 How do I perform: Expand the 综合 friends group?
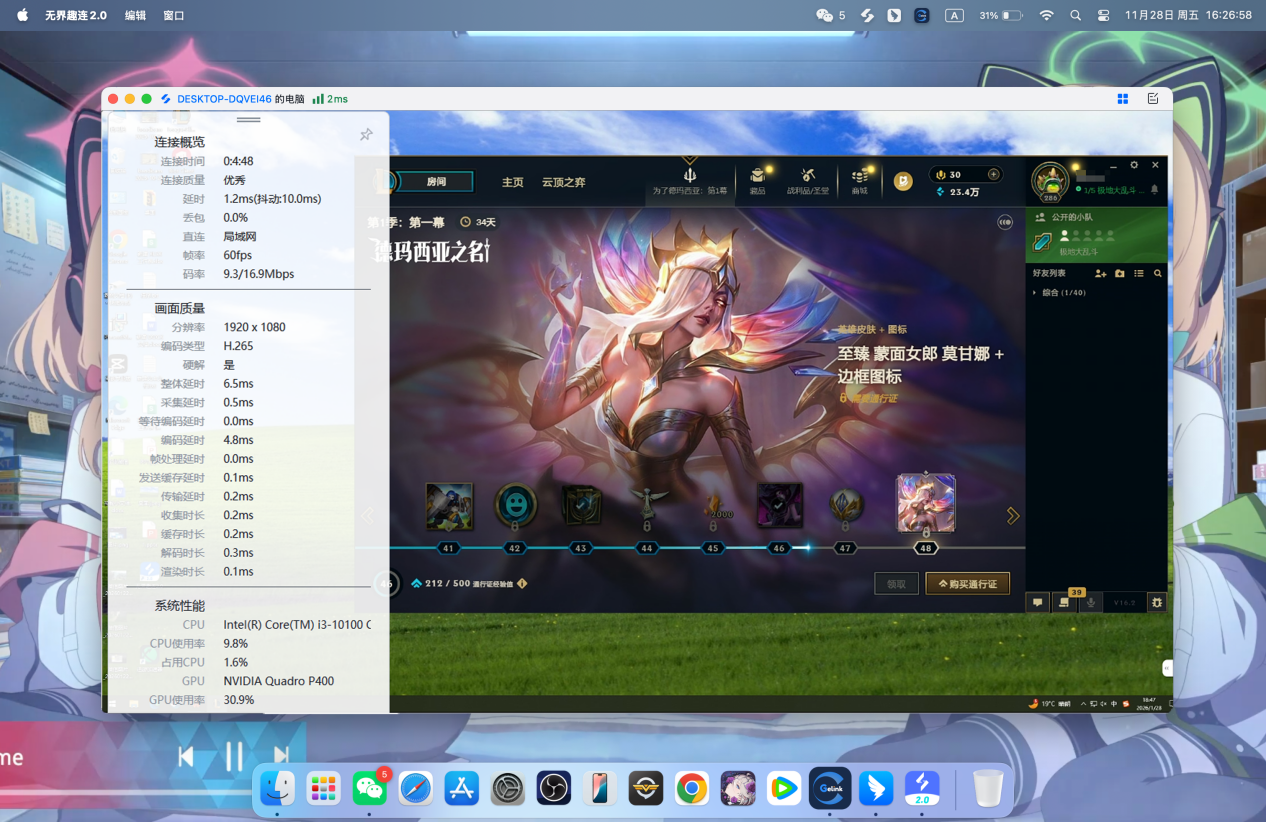pos(1035,293)
